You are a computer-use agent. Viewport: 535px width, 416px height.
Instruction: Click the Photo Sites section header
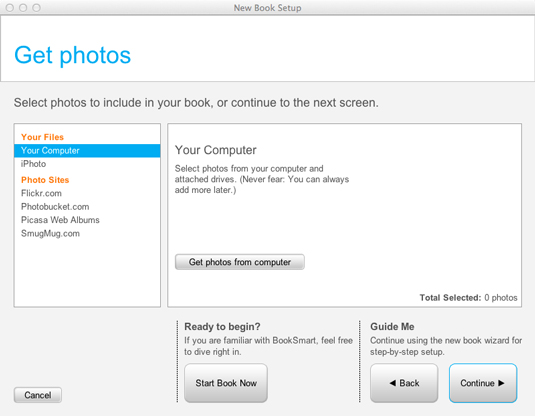45,180
